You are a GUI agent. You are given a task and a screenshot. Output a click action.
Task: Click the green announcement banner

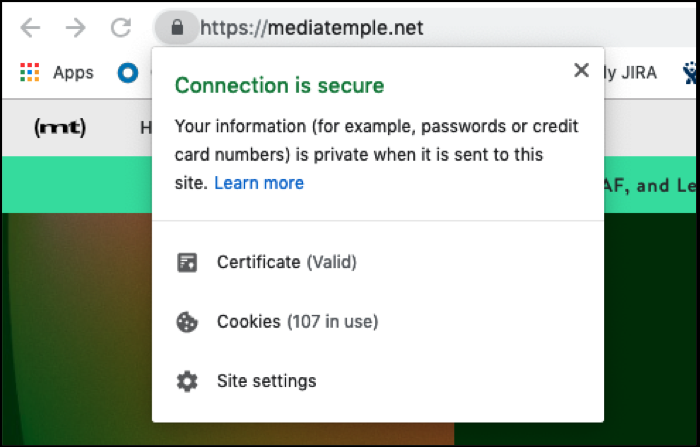click(x=651, y=185)
